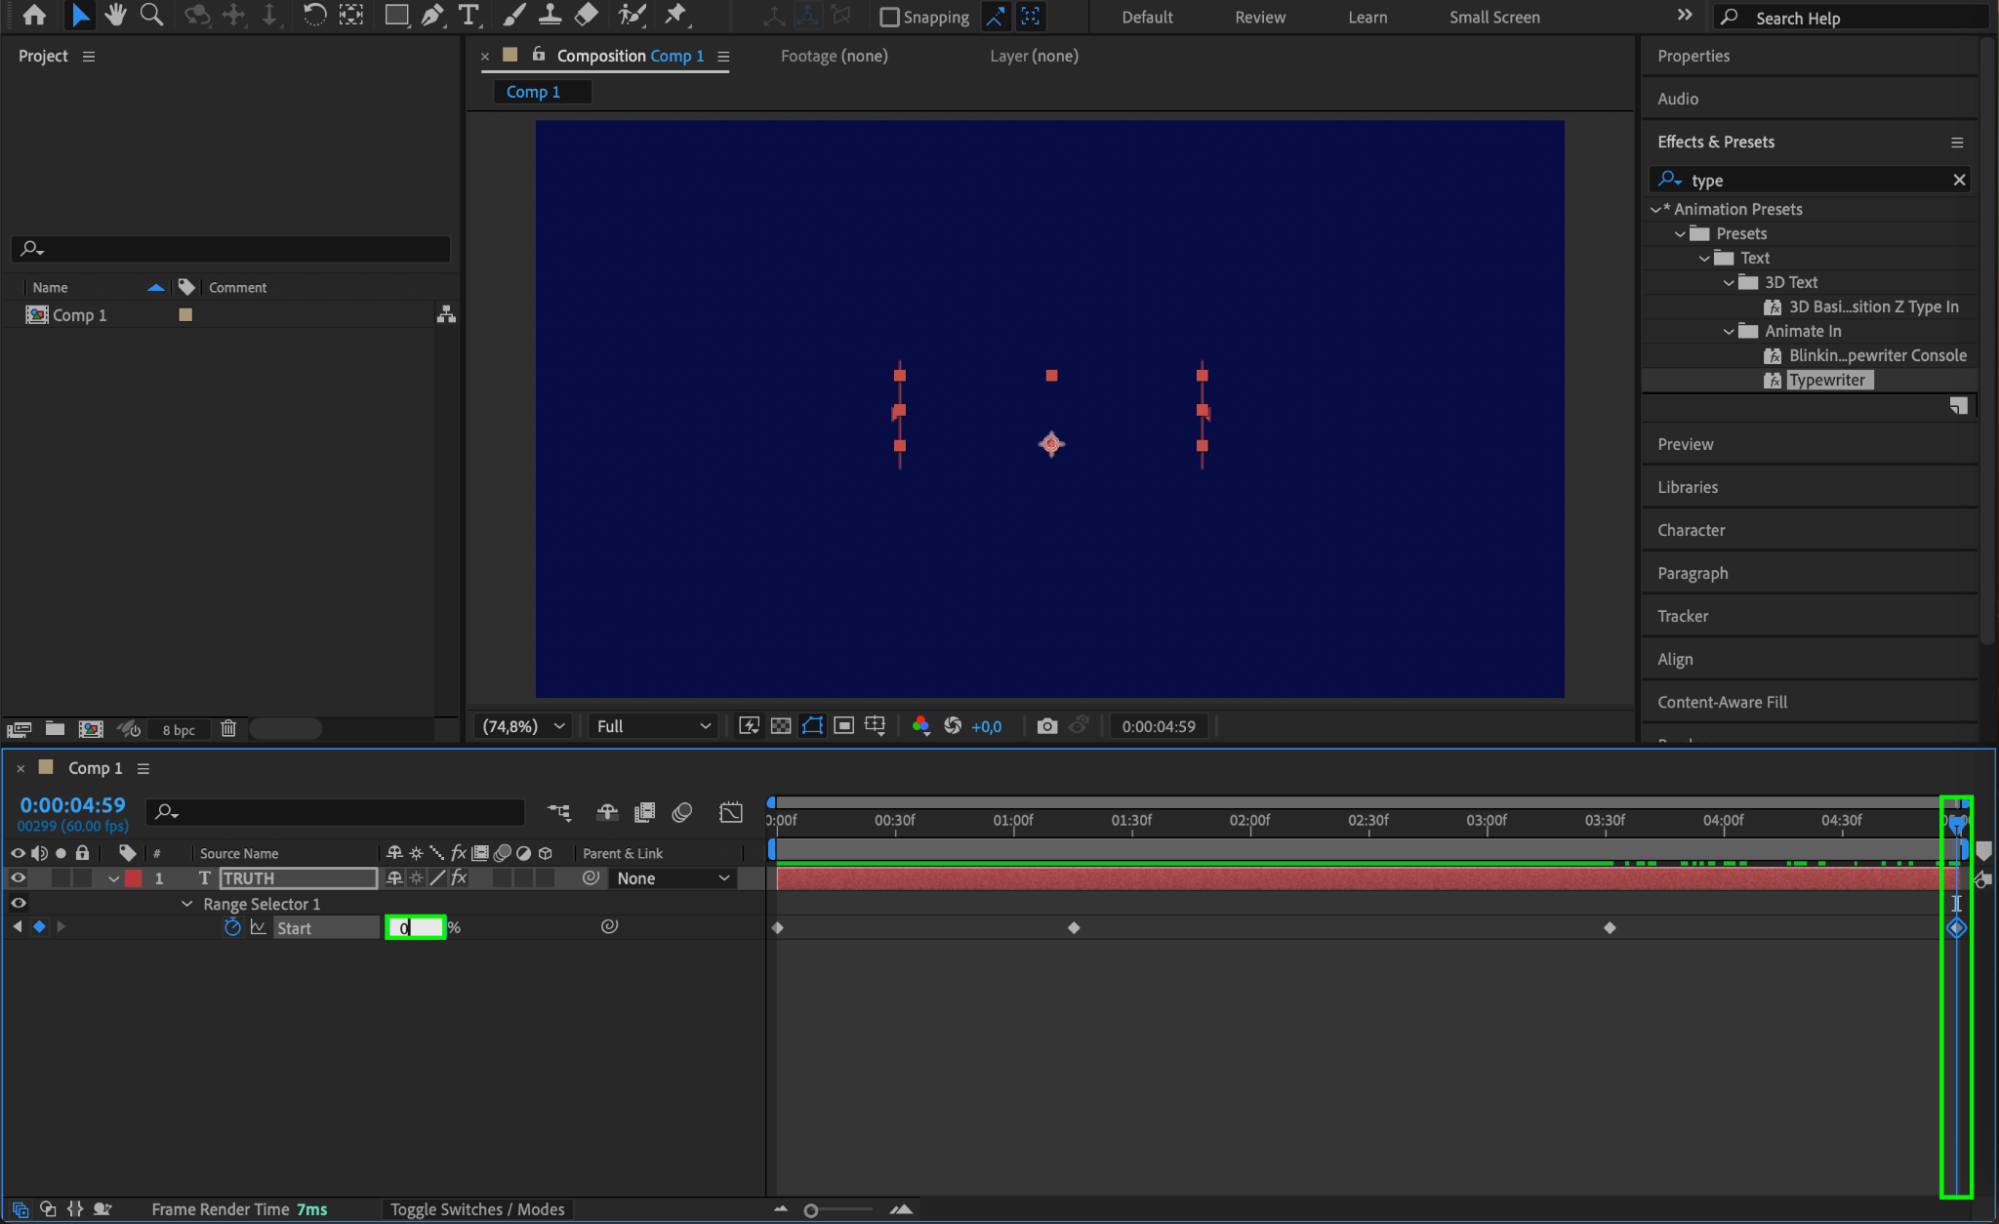Screen dimensions: 1999x1224
Task: Select the Clone Stamp tool
Action: 550,15
